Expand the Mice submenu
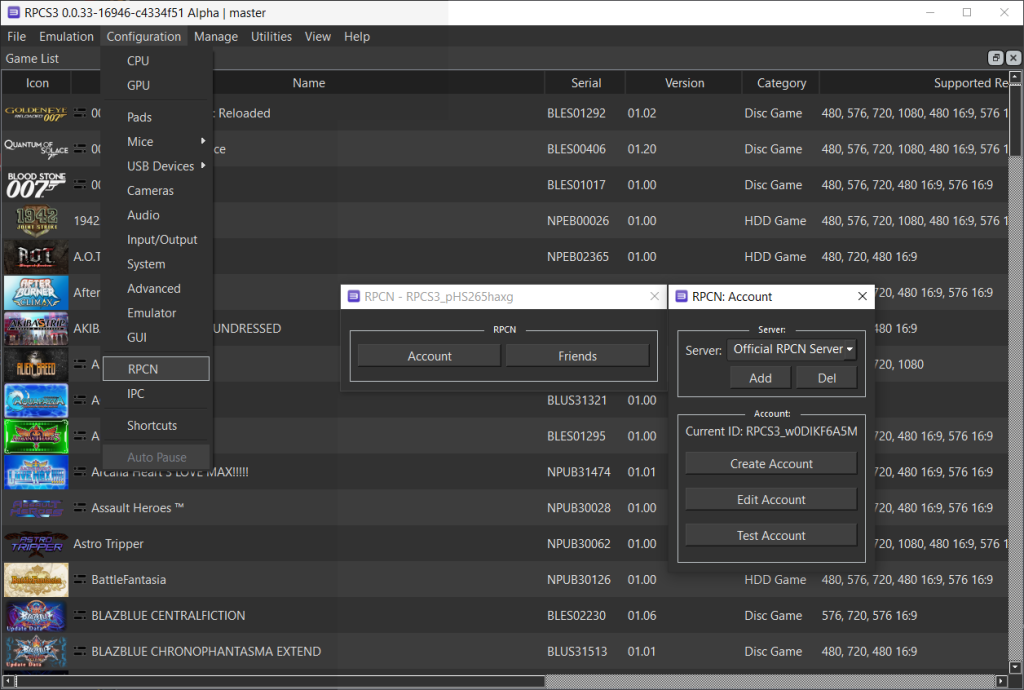 click(166, 142)
